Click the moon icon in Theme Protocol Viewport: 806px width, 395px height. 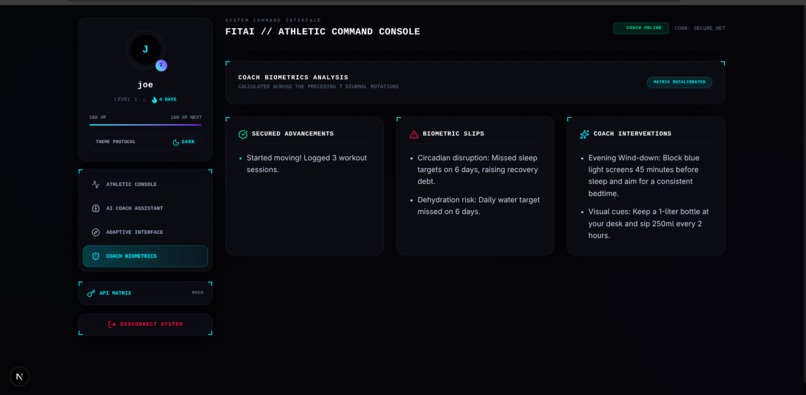[176, 142]
